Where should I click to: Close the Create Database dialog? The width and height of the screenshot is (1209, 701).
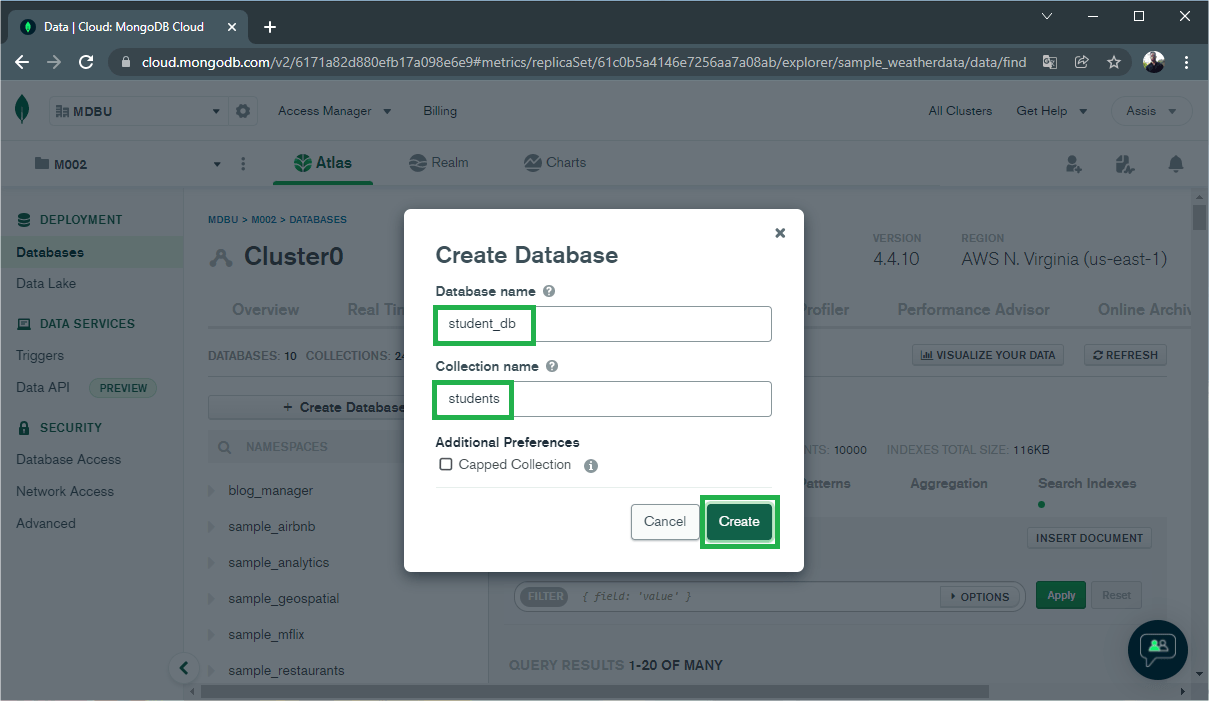coord(780,233)
